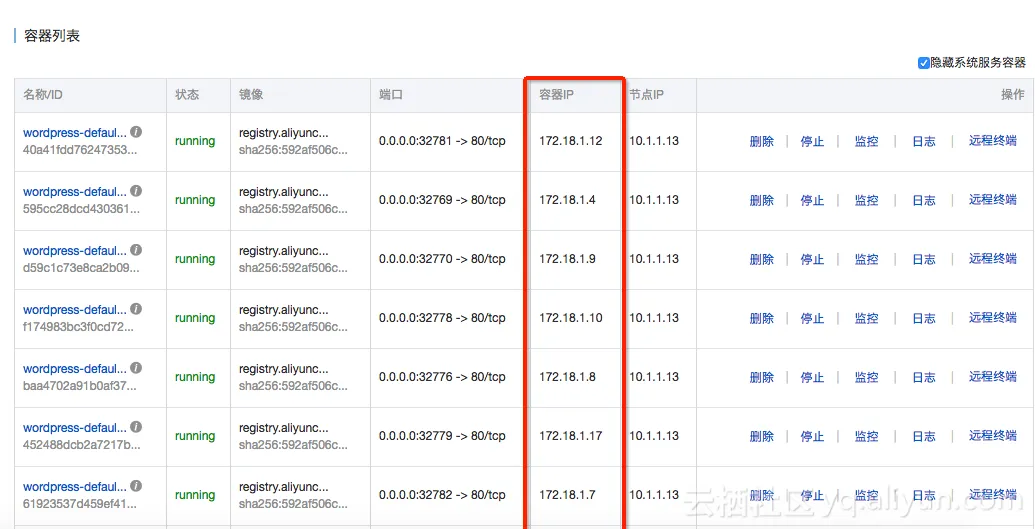This screenshot has height=529, width=1035.
Task: Select port text 0.0.0.0:32769 -> 80/tcp
Action: [442, 199]
